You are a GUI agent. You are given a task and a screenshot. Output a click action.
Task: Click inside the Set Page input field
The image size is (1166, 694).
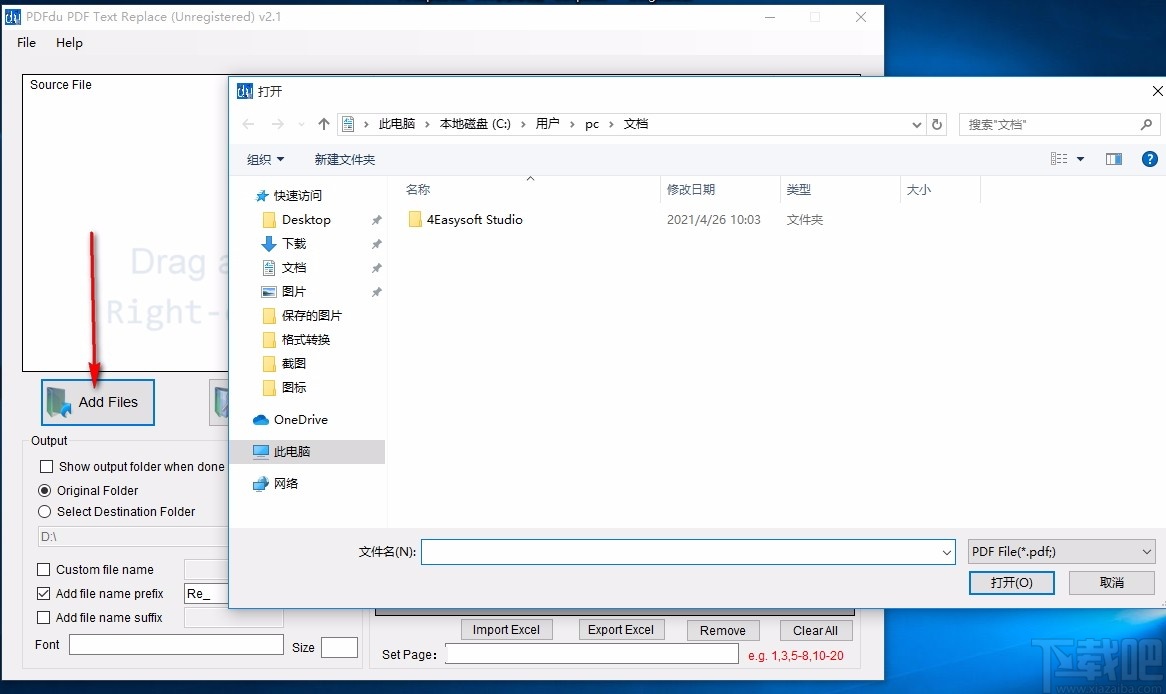[590, 653]
